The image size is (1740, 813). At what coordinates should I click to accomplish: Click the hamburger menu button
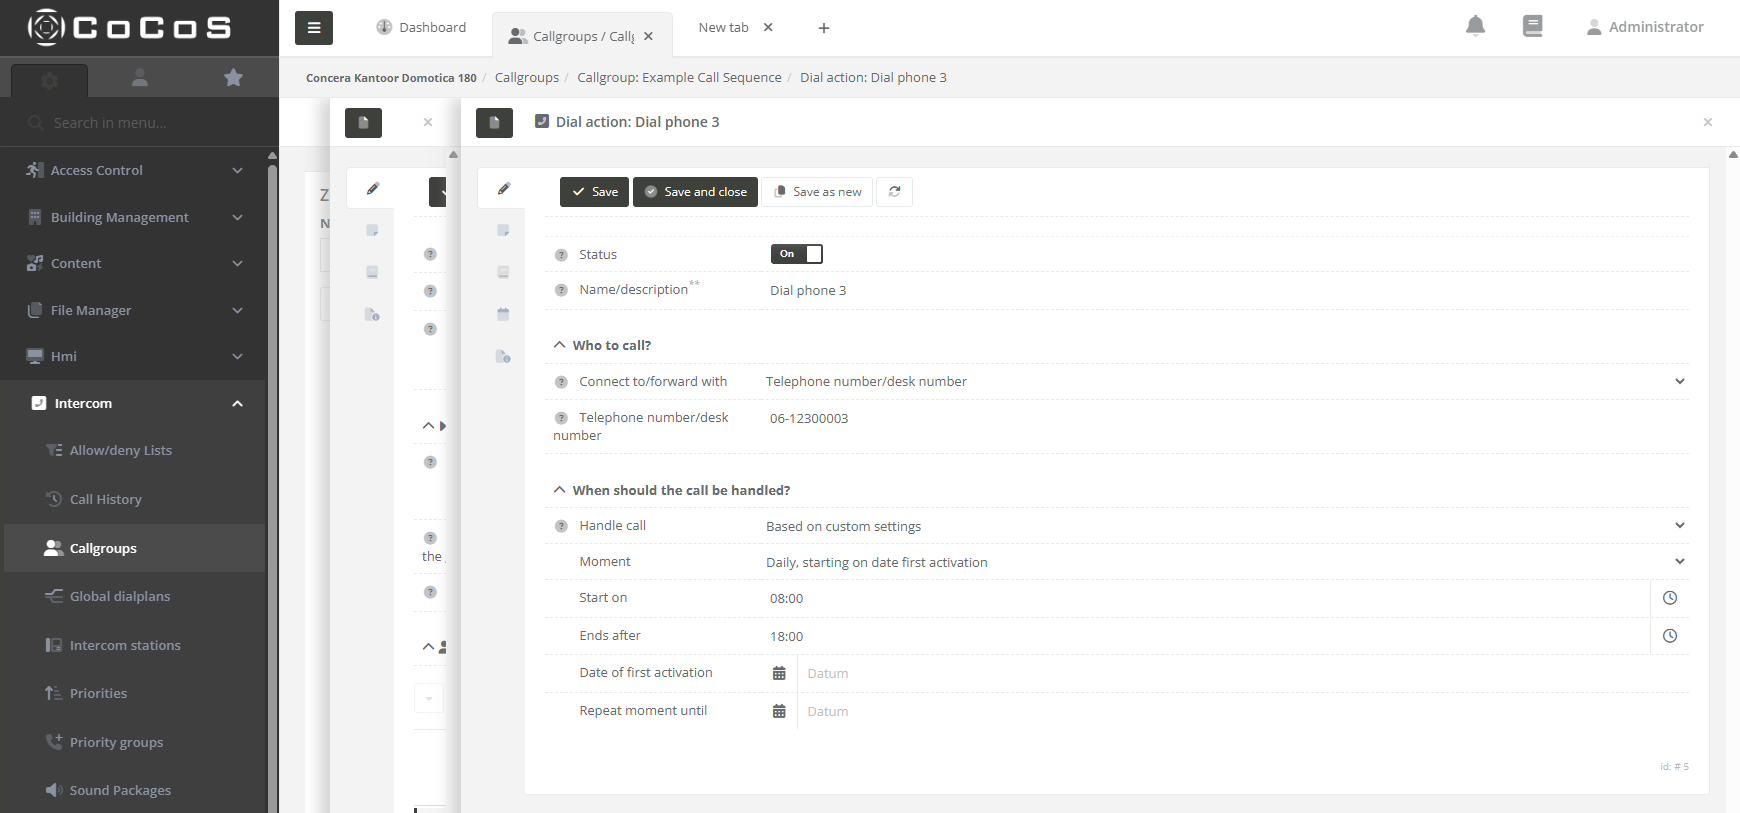[x=314, y=28]
